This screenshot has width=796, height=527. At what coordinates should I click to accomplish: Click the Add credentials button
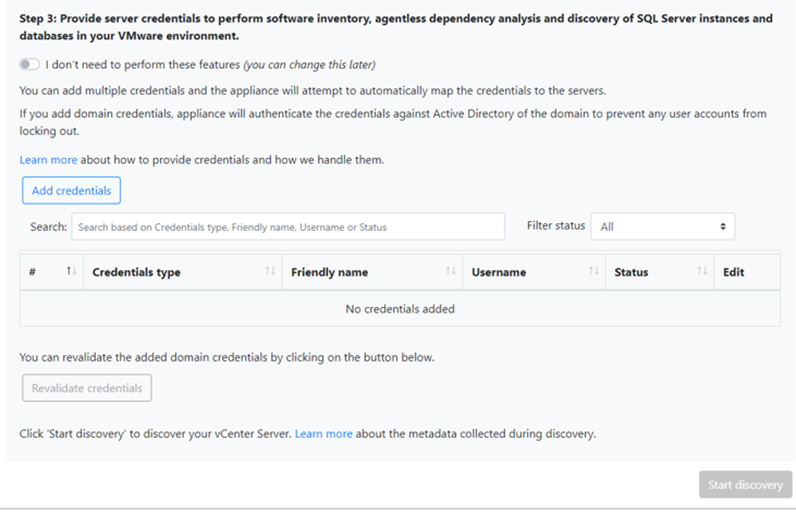71,190
